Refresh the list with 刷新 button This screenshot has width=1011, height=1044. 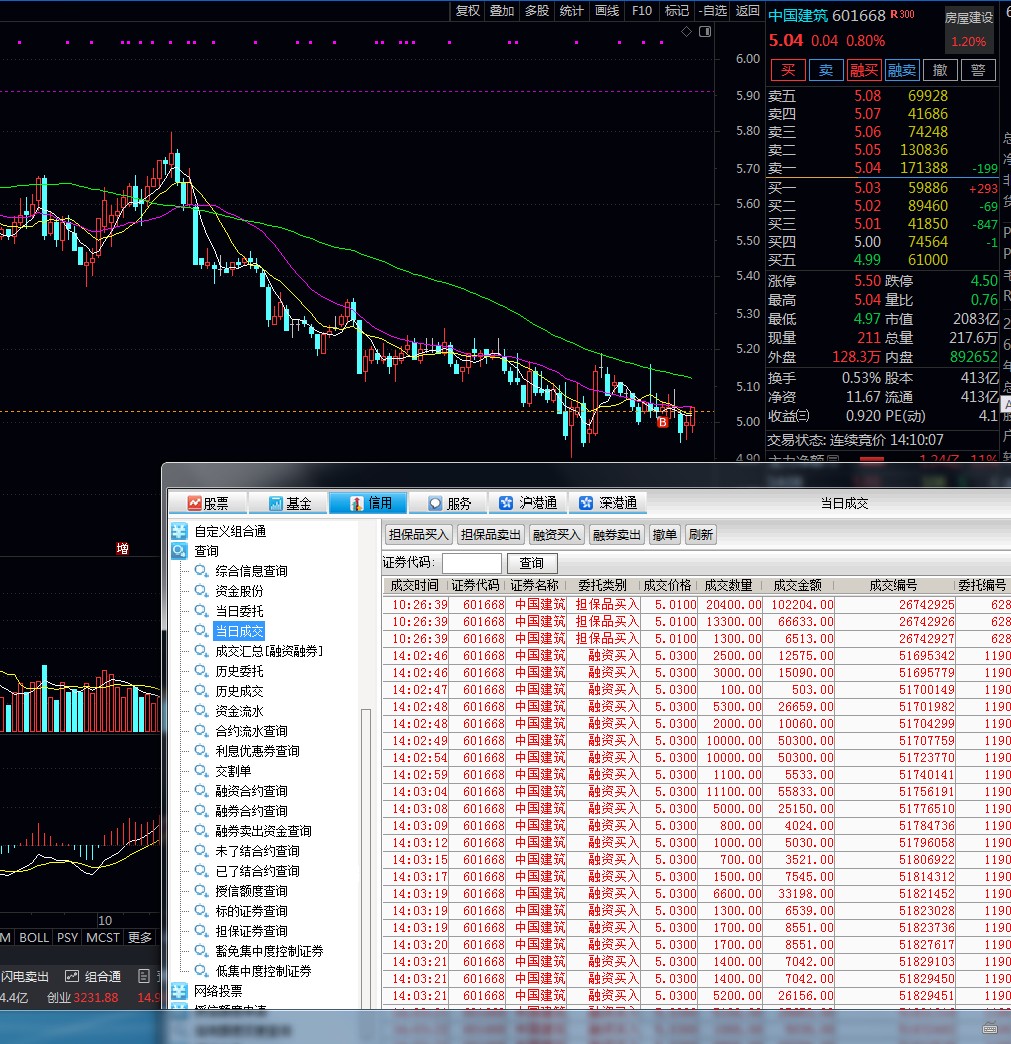[700, 535]
